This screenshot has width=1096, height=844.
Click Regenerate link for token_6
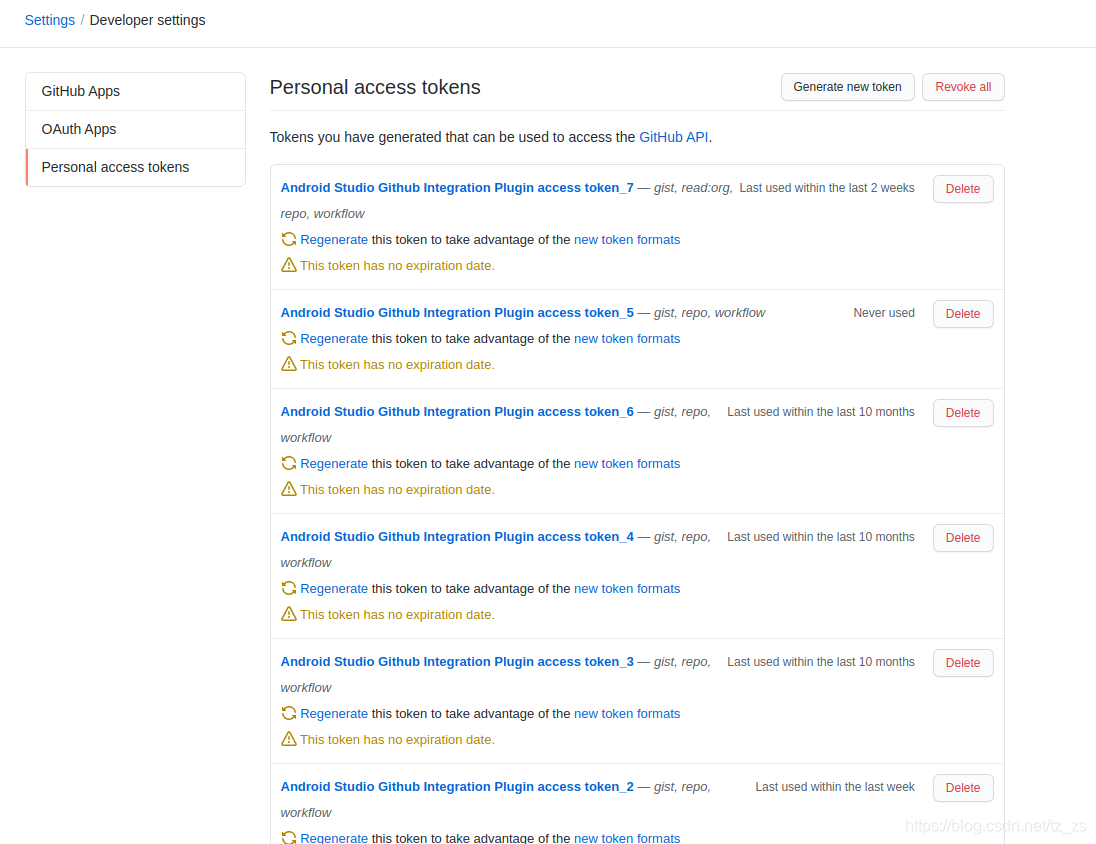(333, 464)
